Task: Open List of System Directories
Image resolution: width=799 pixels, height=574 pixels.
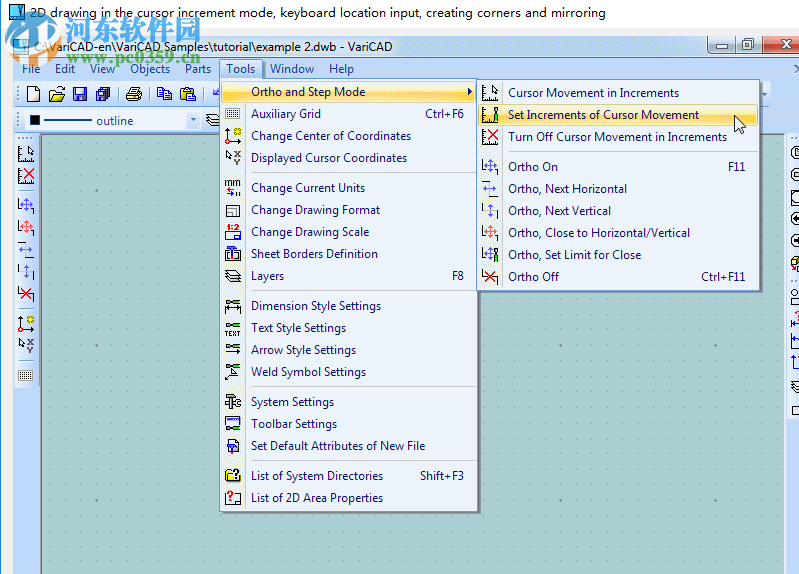Action: click(x=349, y=476)
